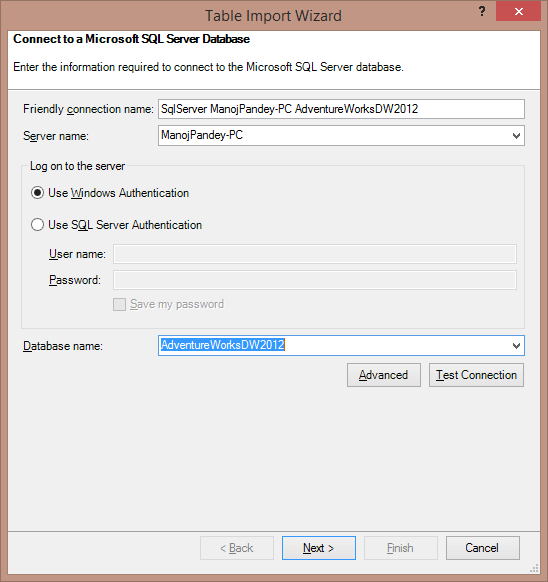Click the Advanced button
Screen dimensions: 548x582
click(384, 375)
